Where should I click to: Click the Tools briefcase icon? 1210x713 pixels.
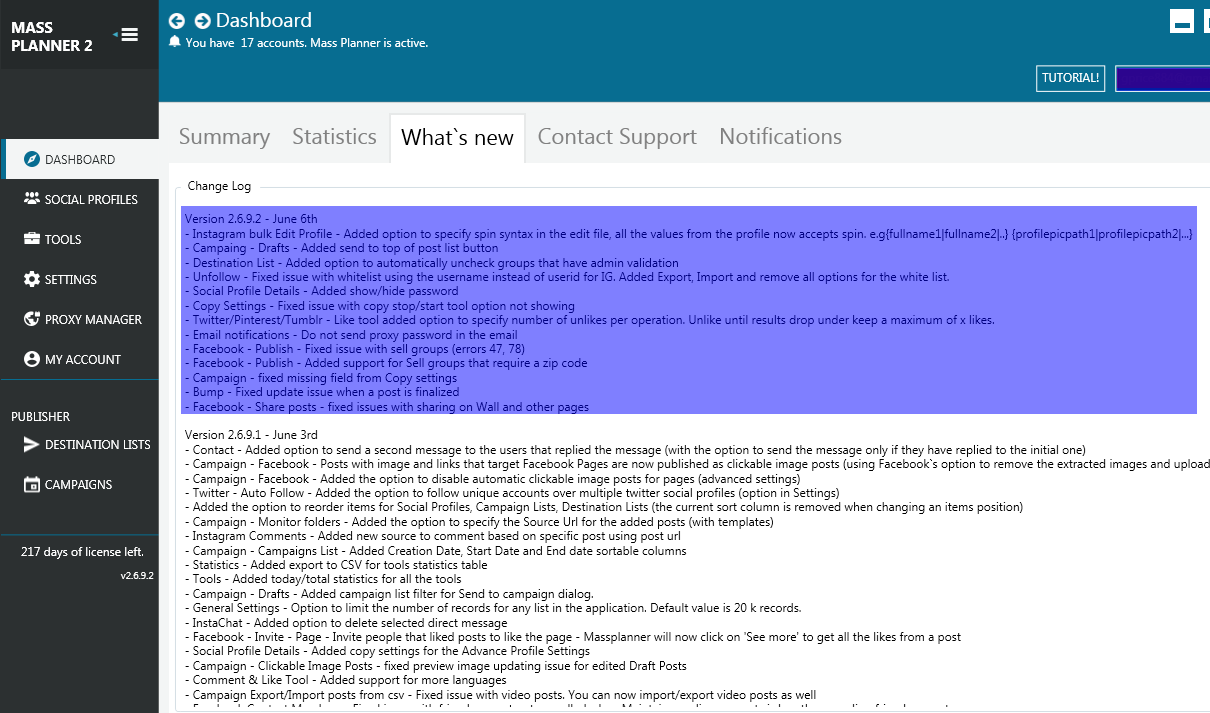point(32,239)
